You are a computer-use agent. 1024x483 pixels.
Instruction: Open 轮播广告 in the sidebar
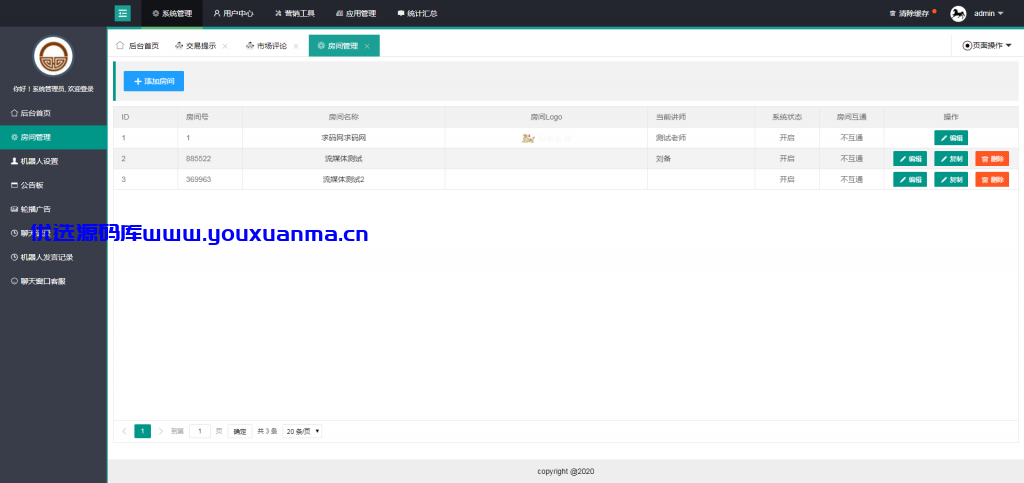coord(54,209)
